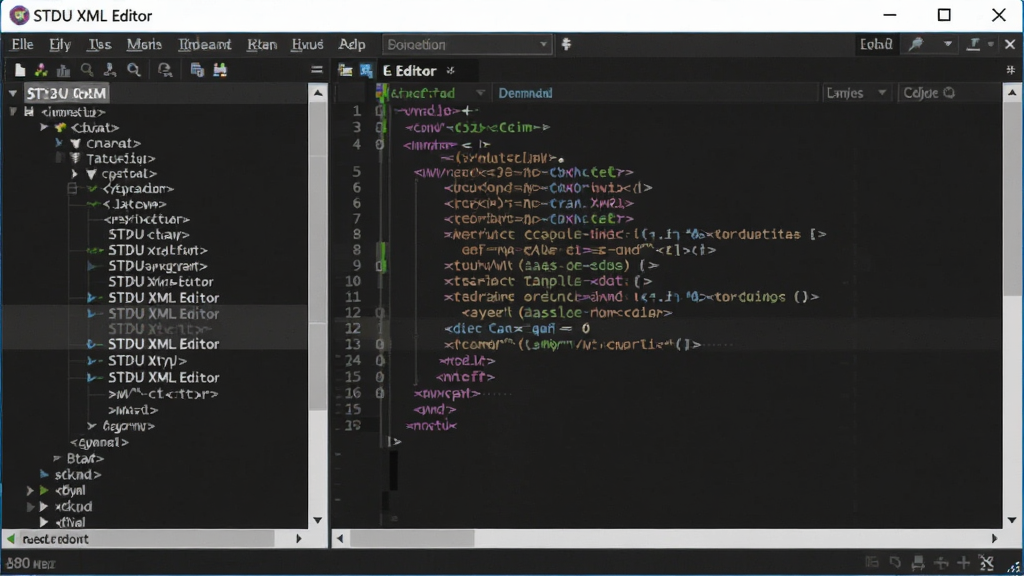Click the pin icon beside the menu bar combo box
Screen dimensions: 1024x576
point(566,44)
